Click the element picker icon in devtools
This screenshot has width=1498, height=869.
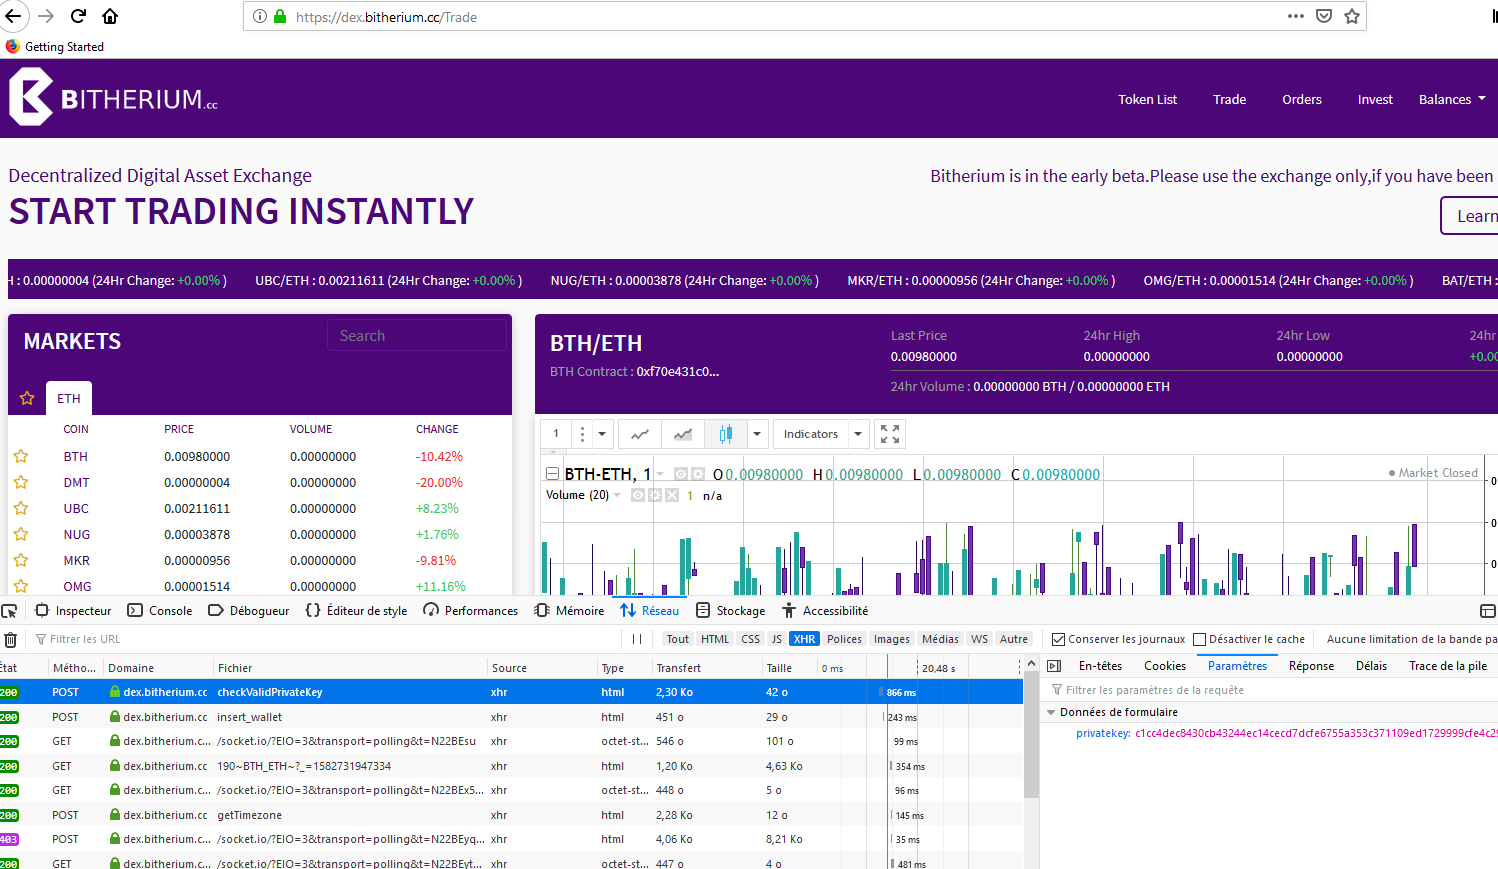10,610
